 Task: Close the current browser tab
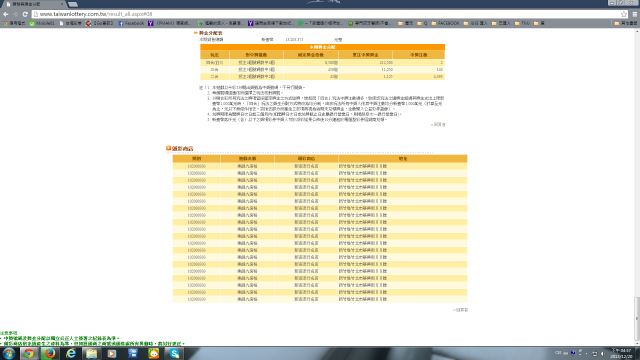pos(62,4)
